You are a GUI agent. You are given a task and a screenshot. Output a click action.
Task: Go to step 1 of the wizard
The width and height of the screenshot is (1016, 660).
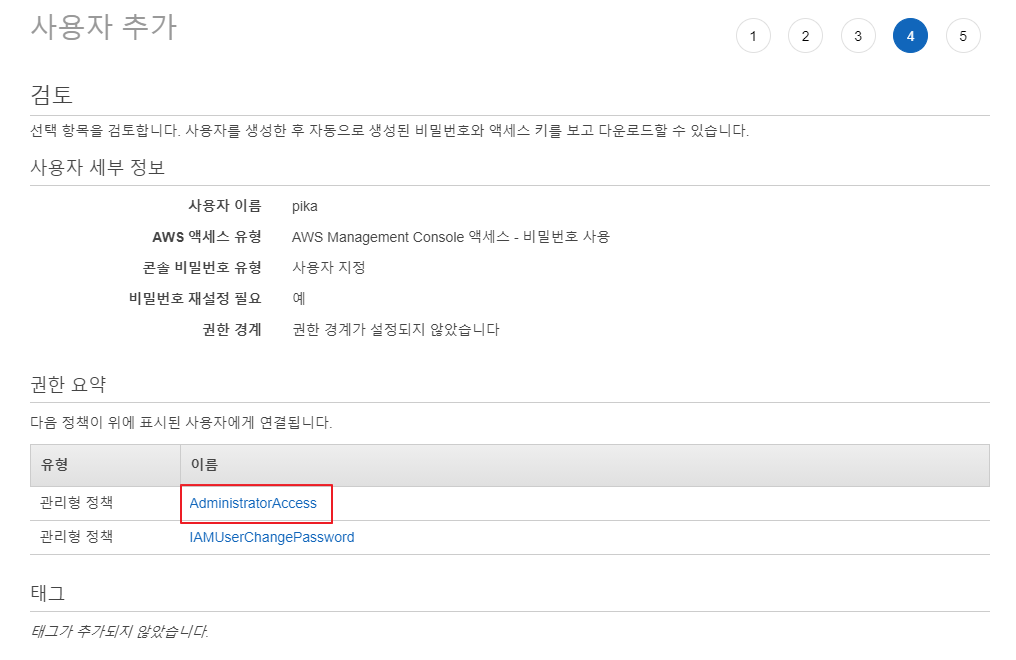(x=753, y=36)
